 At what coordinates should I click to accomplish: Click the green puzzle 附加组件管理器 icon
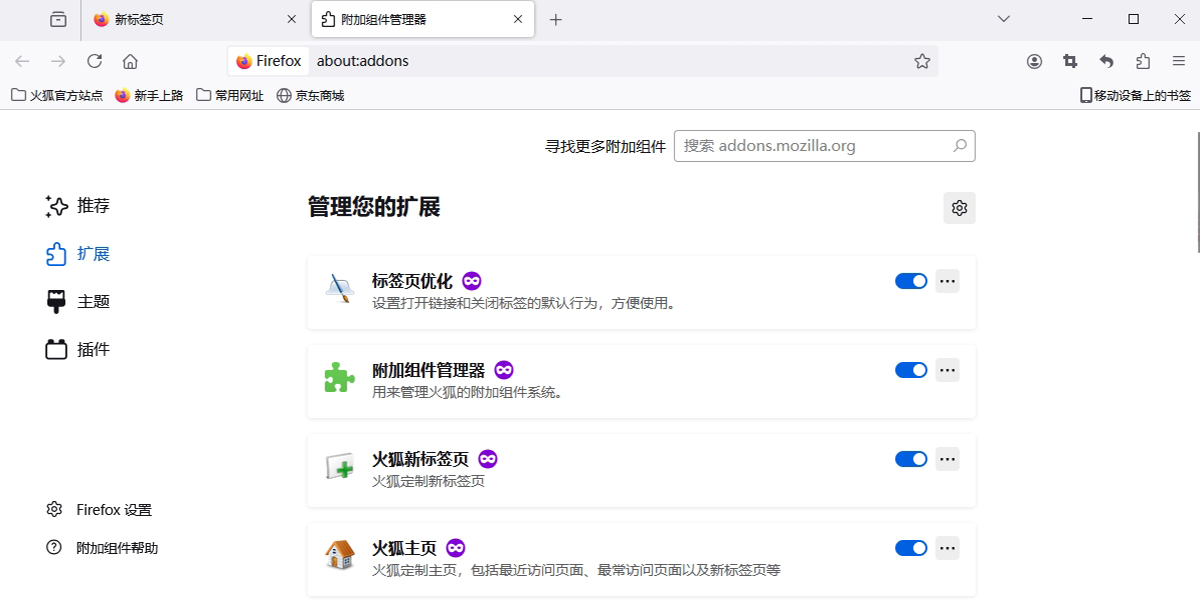pos(340,378)
